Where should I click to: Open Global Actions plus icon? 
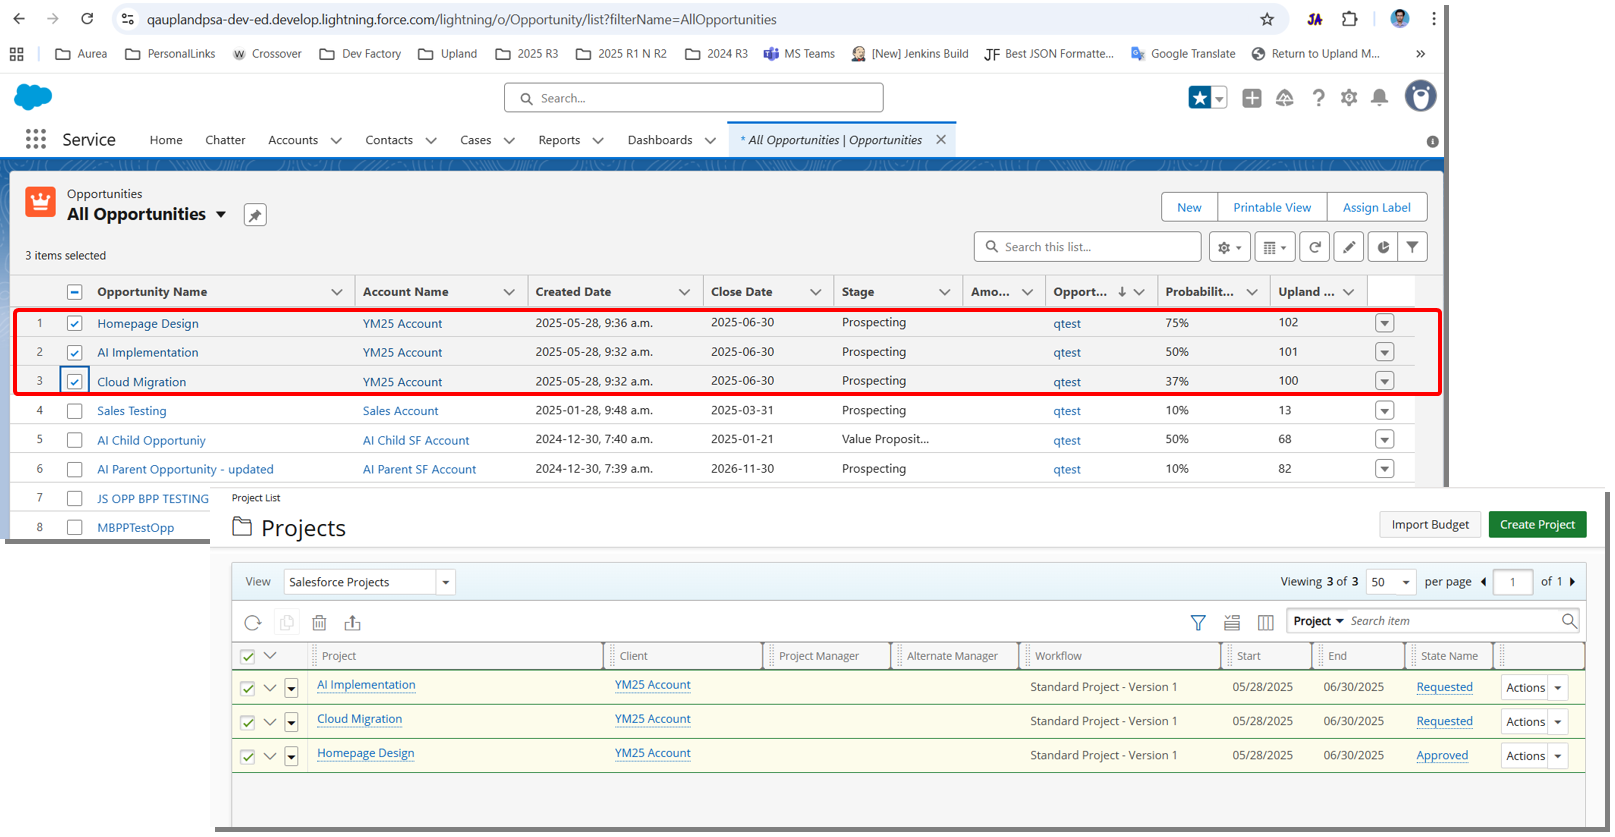pos(1251,97)
